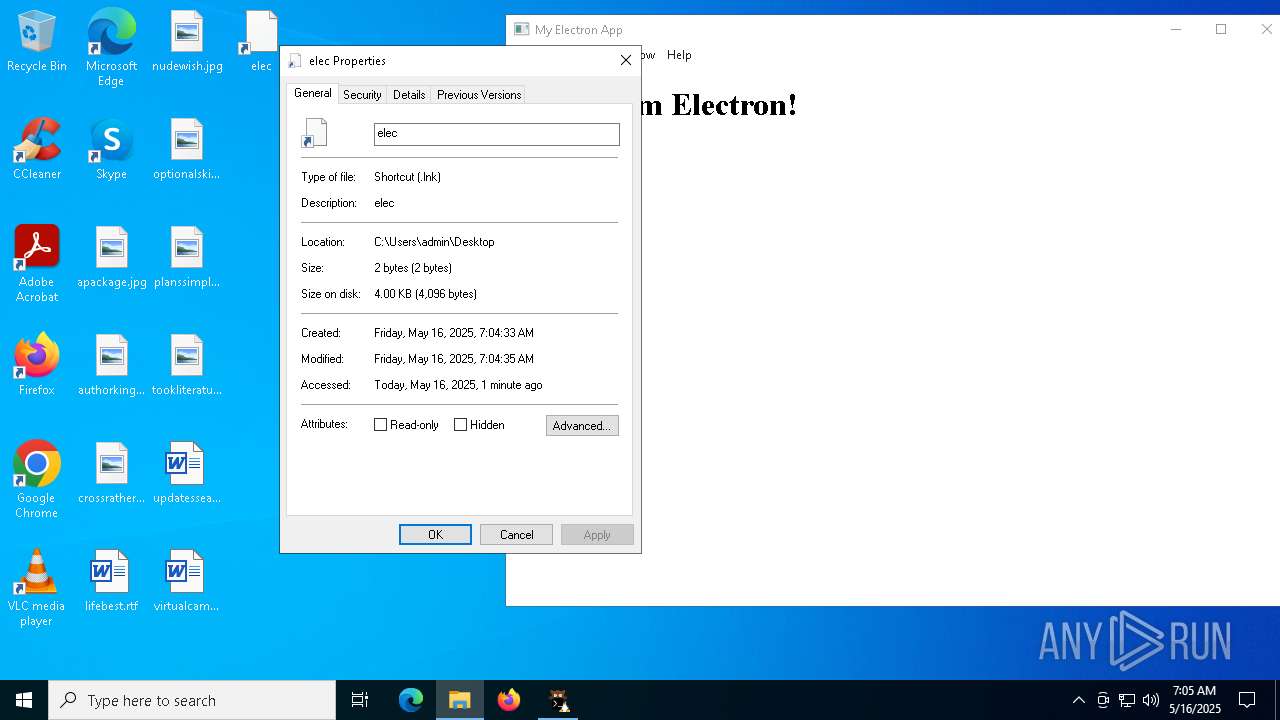Open the notification center icon

[x=1247, y=700]
